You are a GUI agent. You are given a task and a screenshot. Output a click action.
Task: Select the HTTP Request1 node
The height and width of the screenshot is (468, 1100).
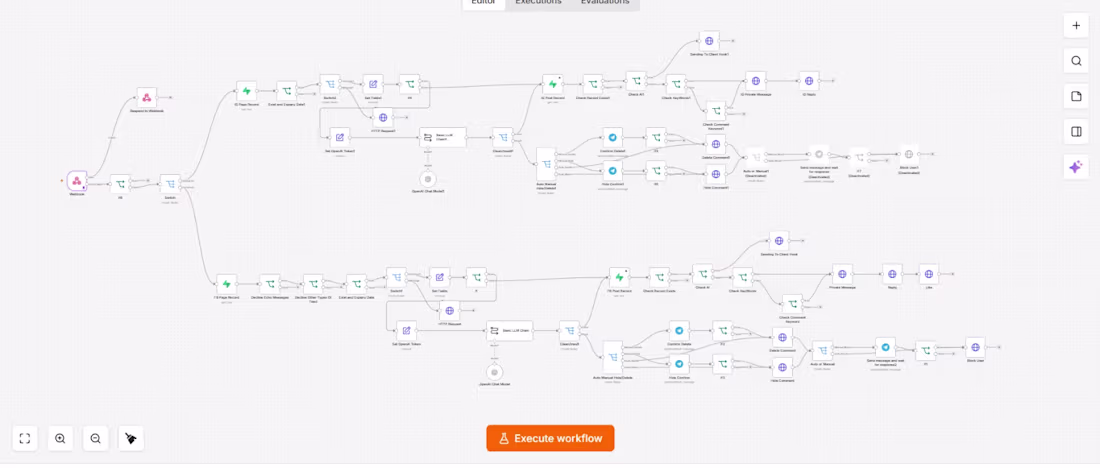(x=382, y=117)
